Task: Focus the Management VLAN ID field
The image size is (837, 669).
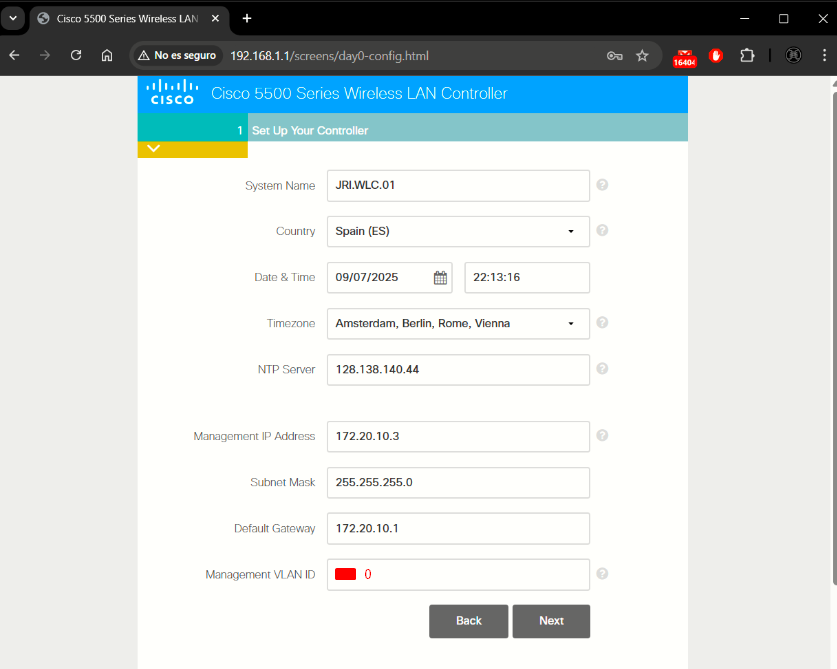Action: 458,574
